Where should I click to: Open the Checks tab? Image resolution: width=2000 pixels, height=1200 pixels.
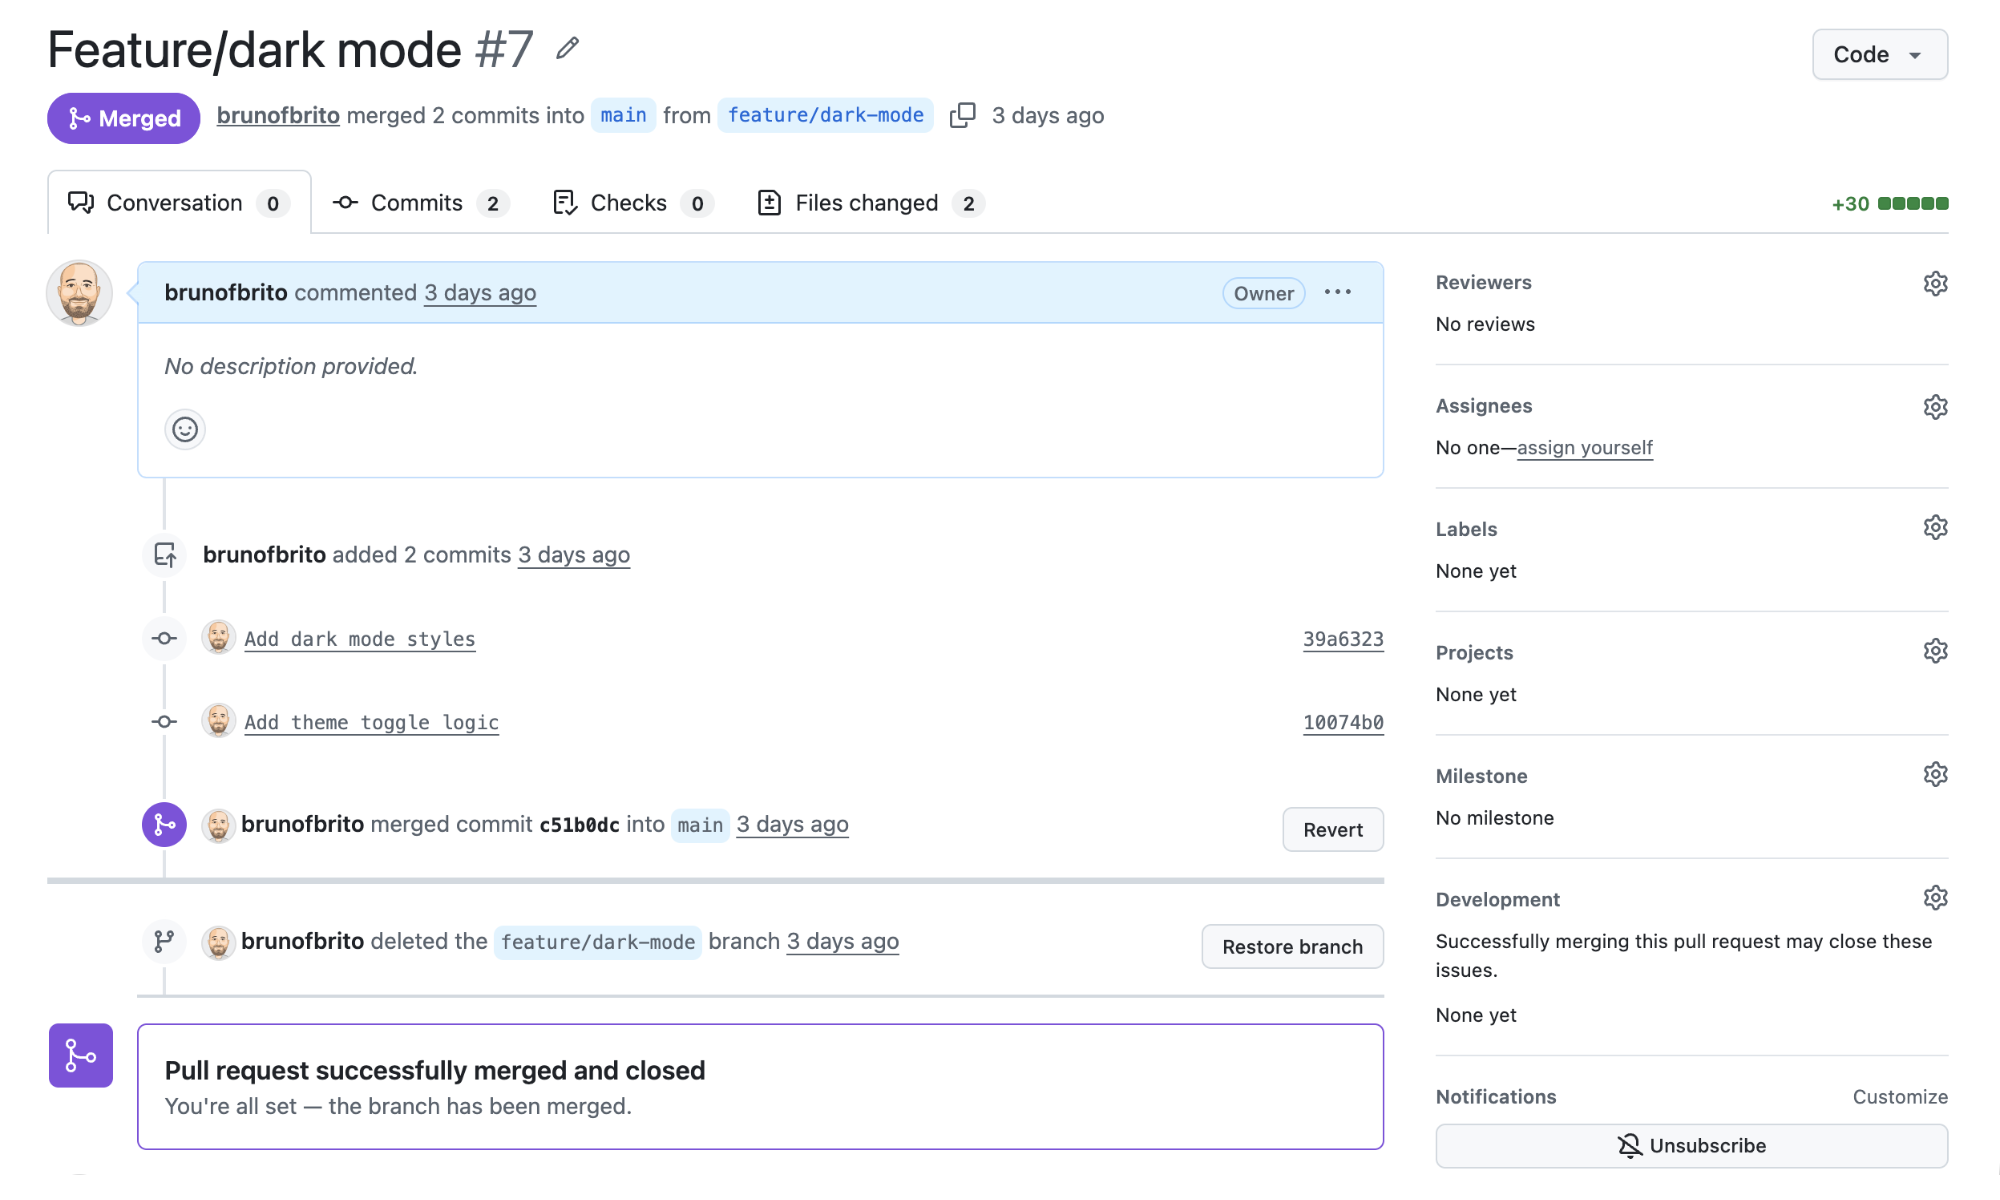pos(632,203)
